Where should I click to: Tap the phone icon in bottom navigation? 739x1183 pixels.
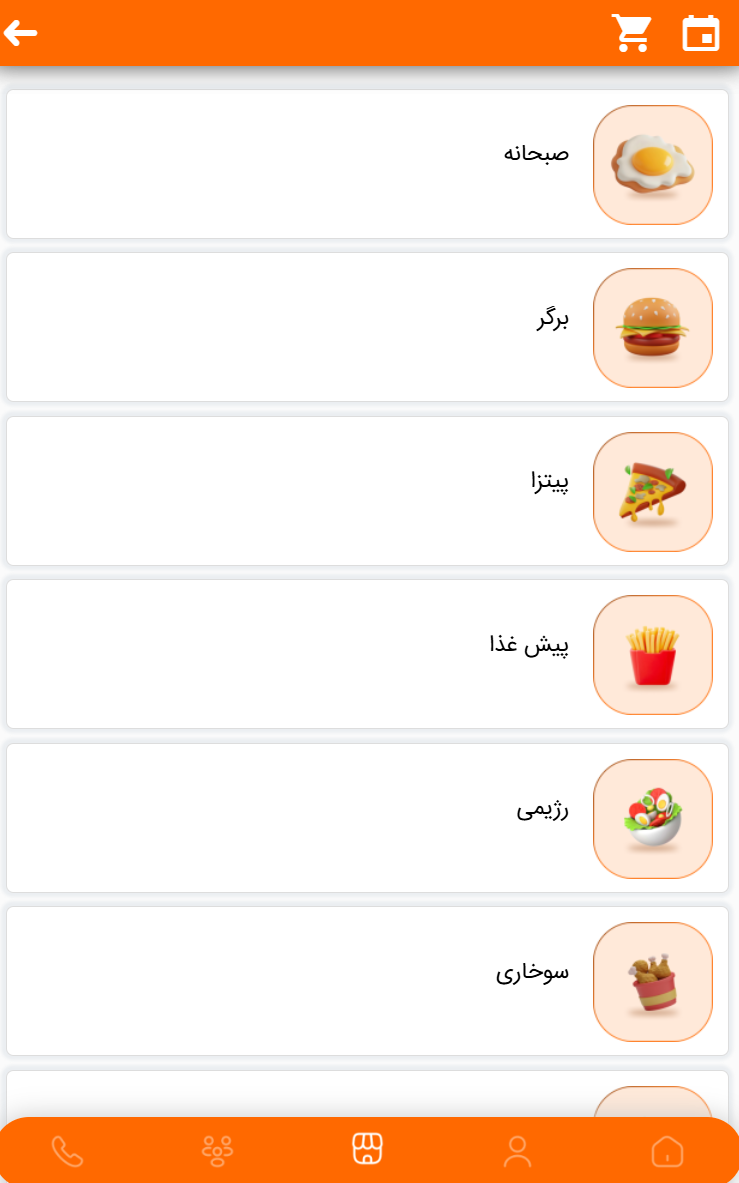(67, 1151)
